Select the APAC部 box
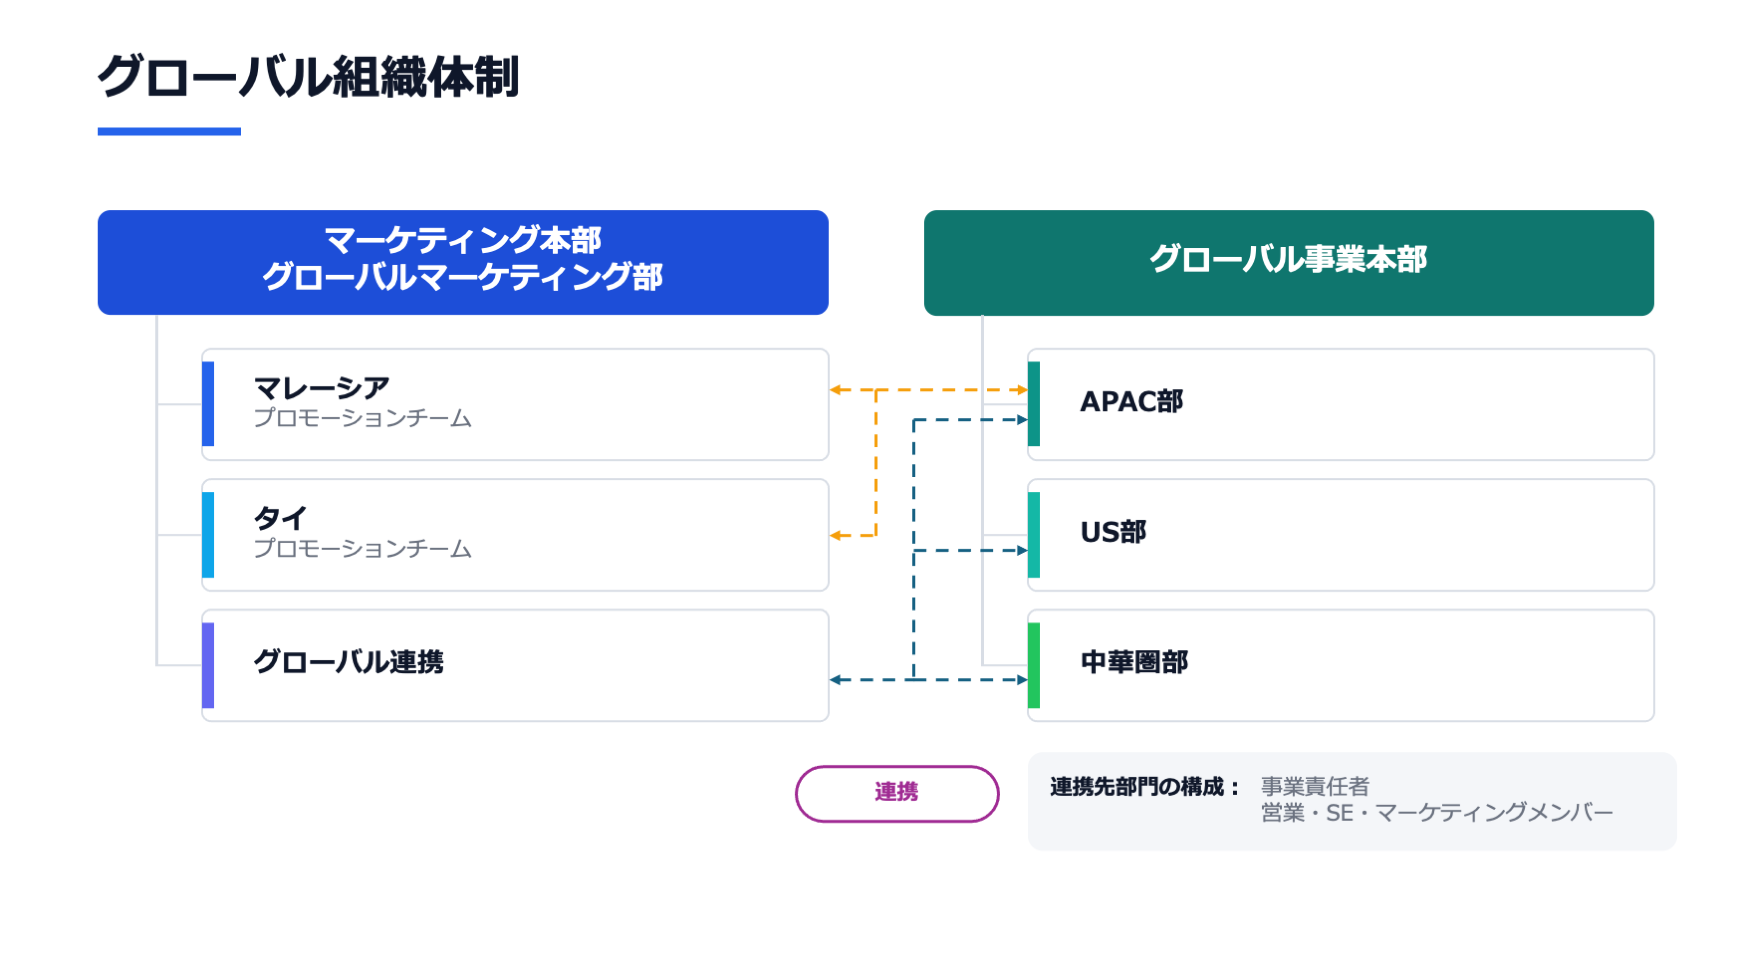 1341,404
